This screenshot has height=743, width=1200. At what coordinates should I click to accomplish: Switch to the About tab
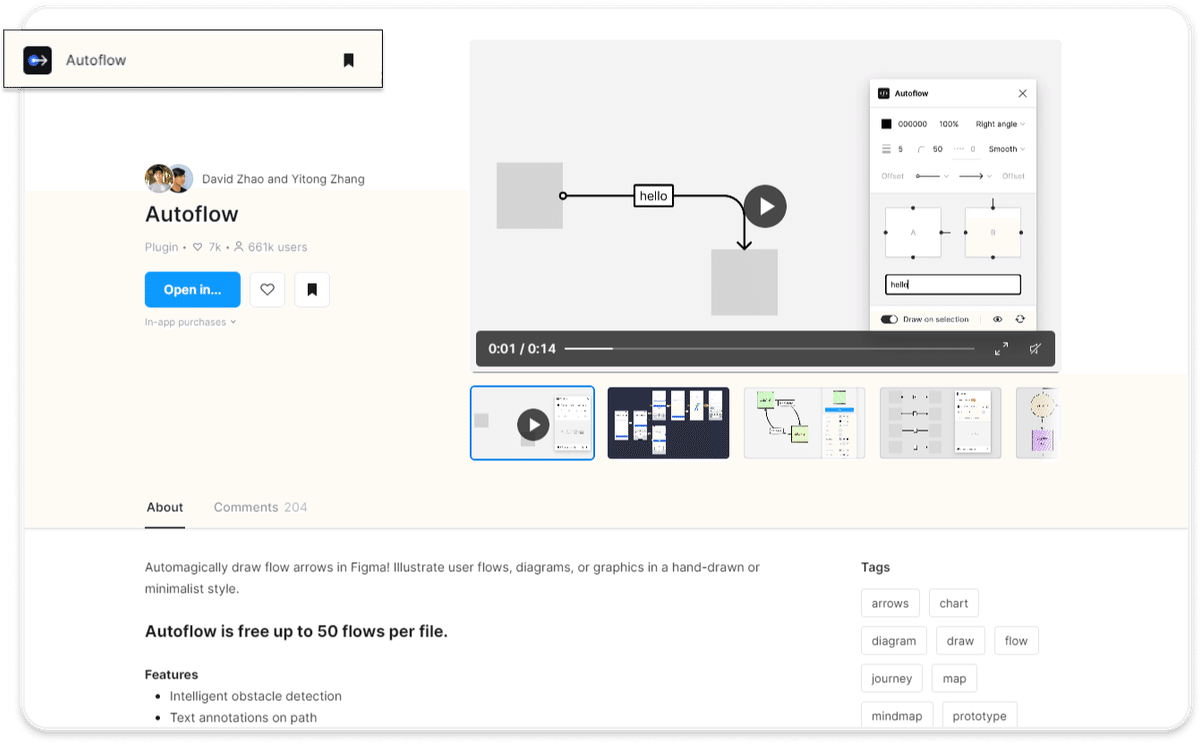coord(165,507)
